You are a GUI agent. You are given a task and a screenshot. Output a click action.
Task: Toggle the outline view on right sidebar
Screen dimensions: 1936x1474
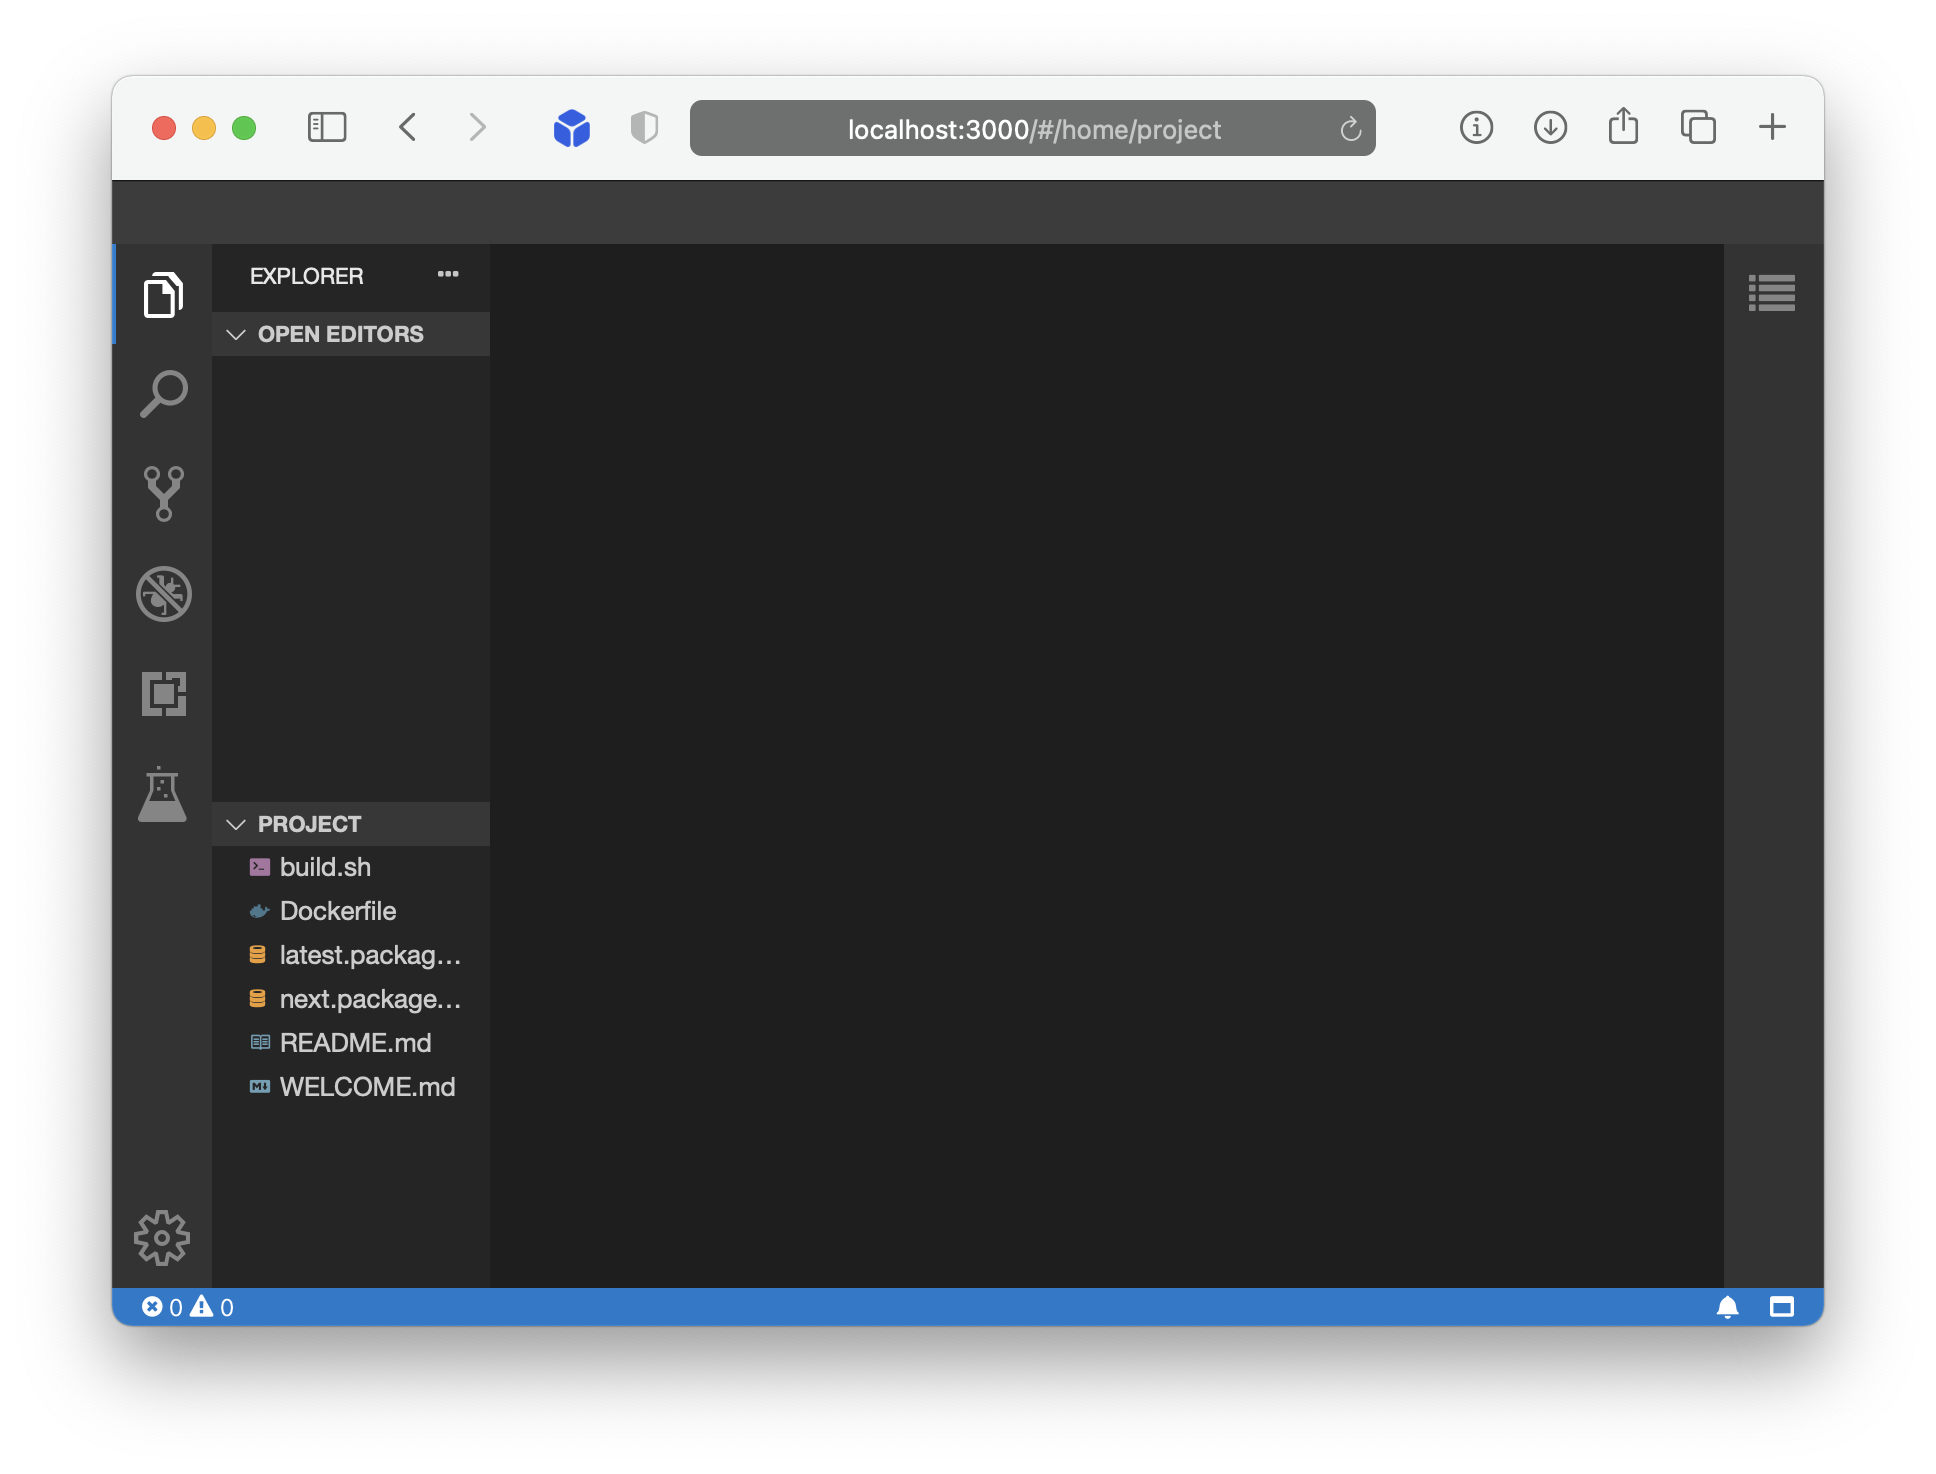[x=1771, y=293]
